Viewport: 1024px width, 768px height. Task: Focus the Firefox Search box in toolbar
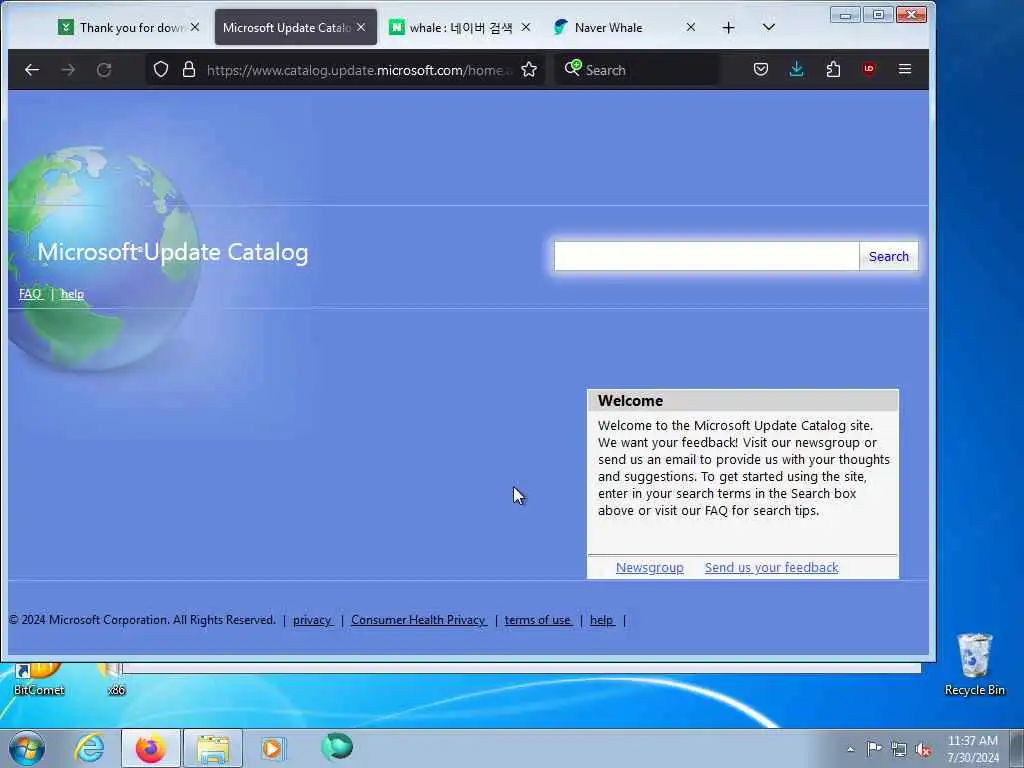click(637, 70)
